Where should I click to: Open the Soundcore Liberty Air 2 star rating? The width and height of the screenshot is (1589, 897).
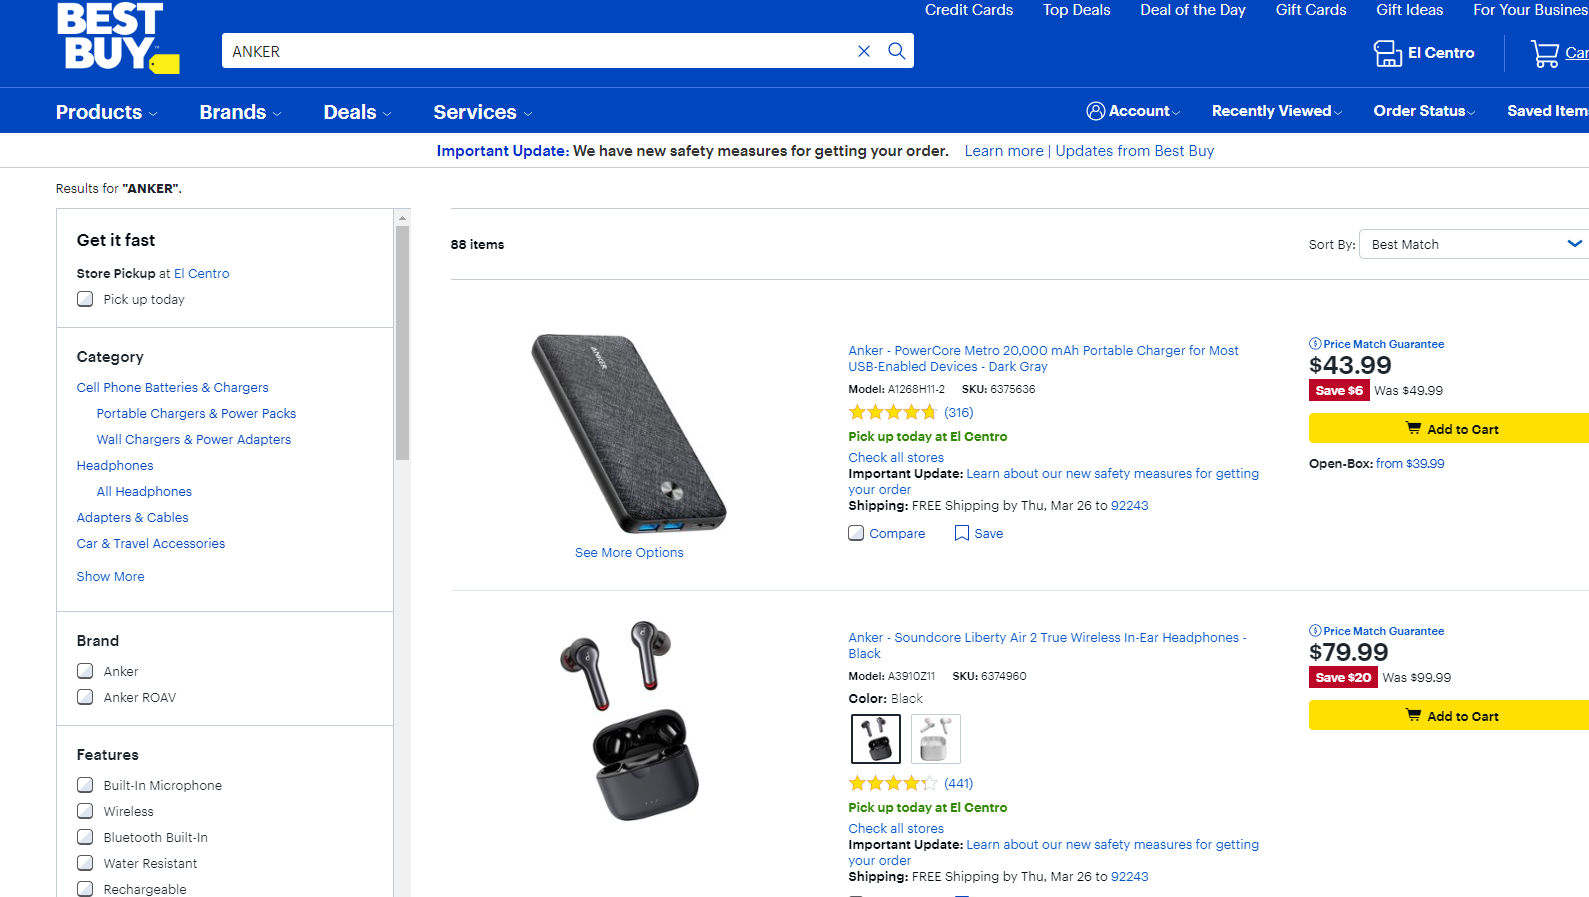pyautogui.click(x=893, y=783)
